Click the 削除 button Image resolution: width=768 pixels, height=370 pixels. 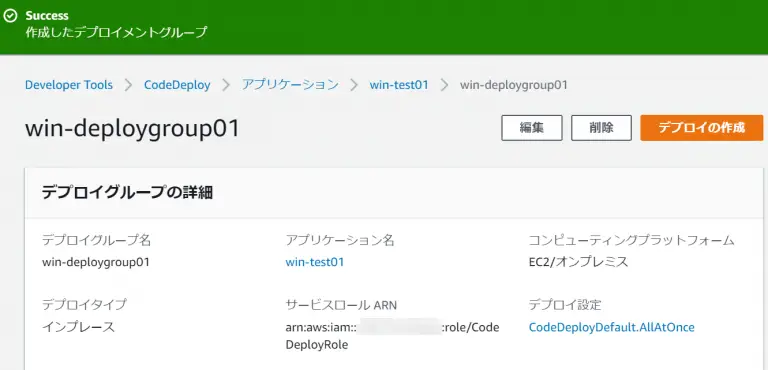601,128
